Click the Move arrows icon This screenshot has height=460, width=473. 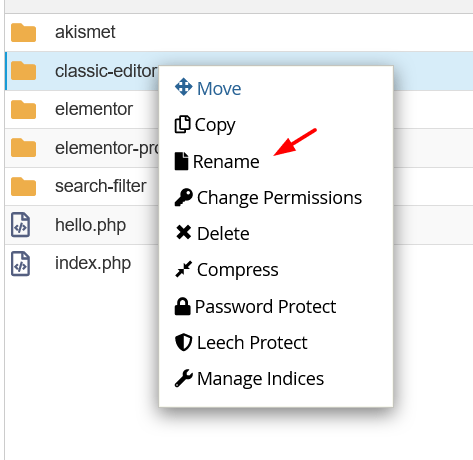(183, 87)
